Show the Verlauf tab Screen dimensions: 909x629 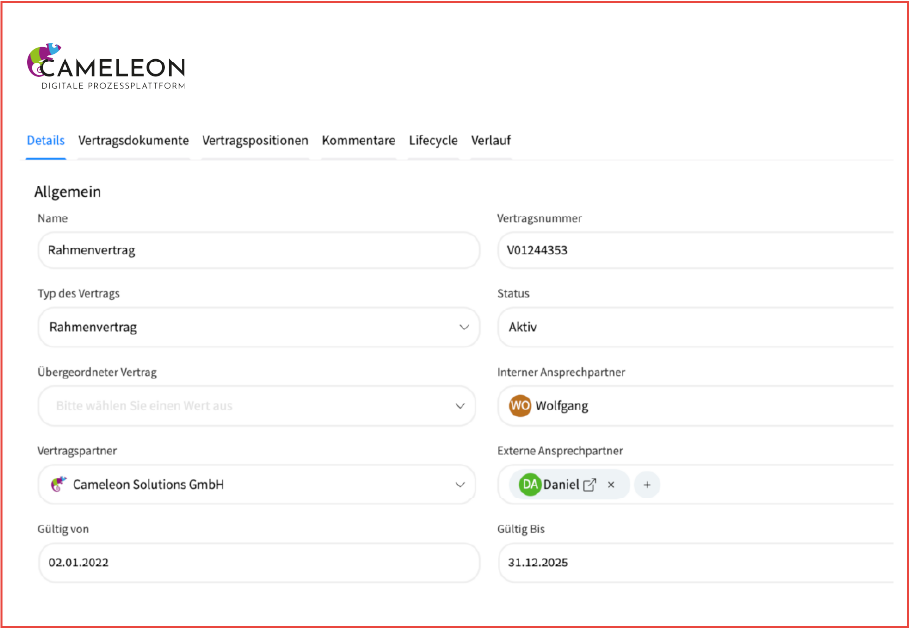coord(491,141)
